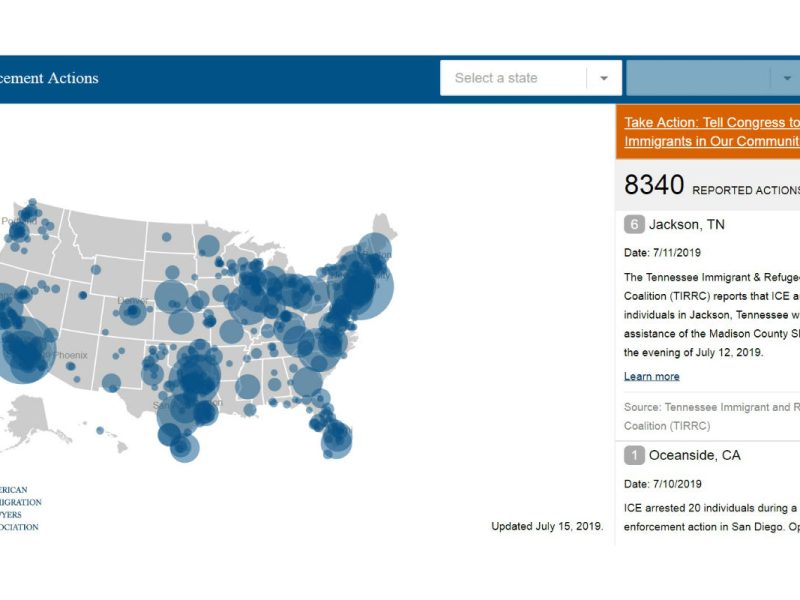Open the "Take Action: Tell Congress" link
The image size is (800, 600).
point(711,132)
